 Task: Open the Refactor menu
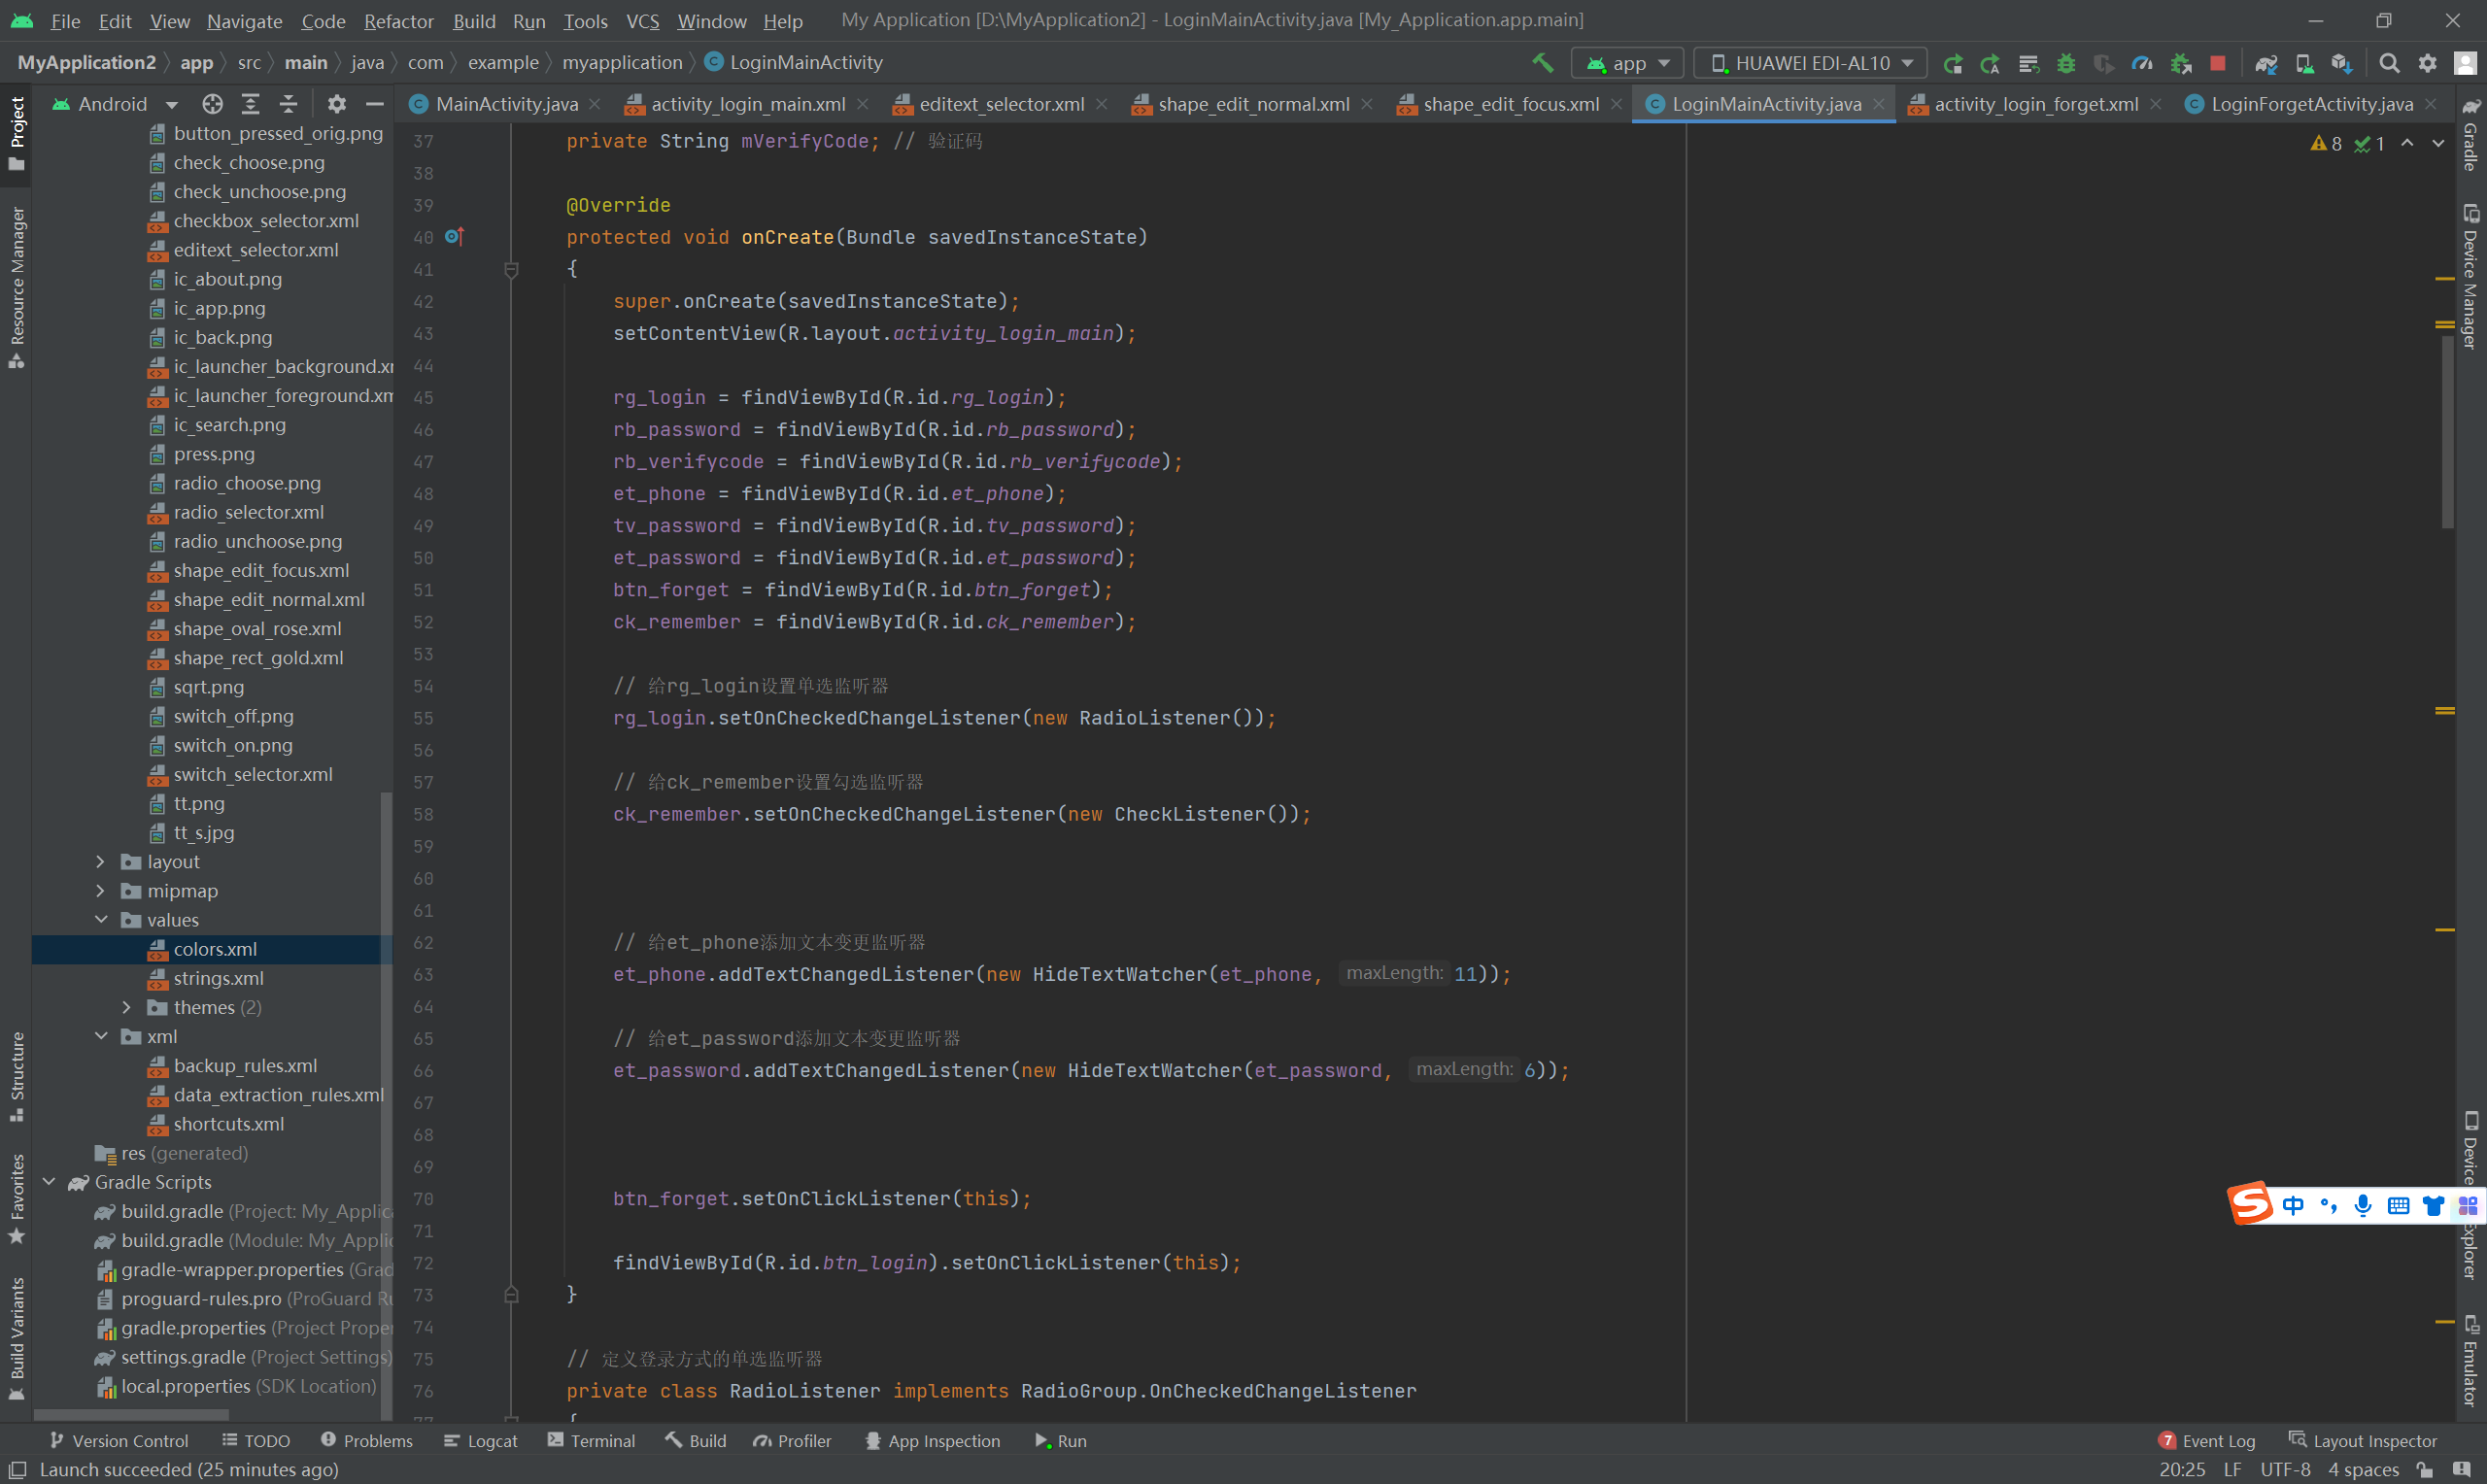click(x=398, y=21)
